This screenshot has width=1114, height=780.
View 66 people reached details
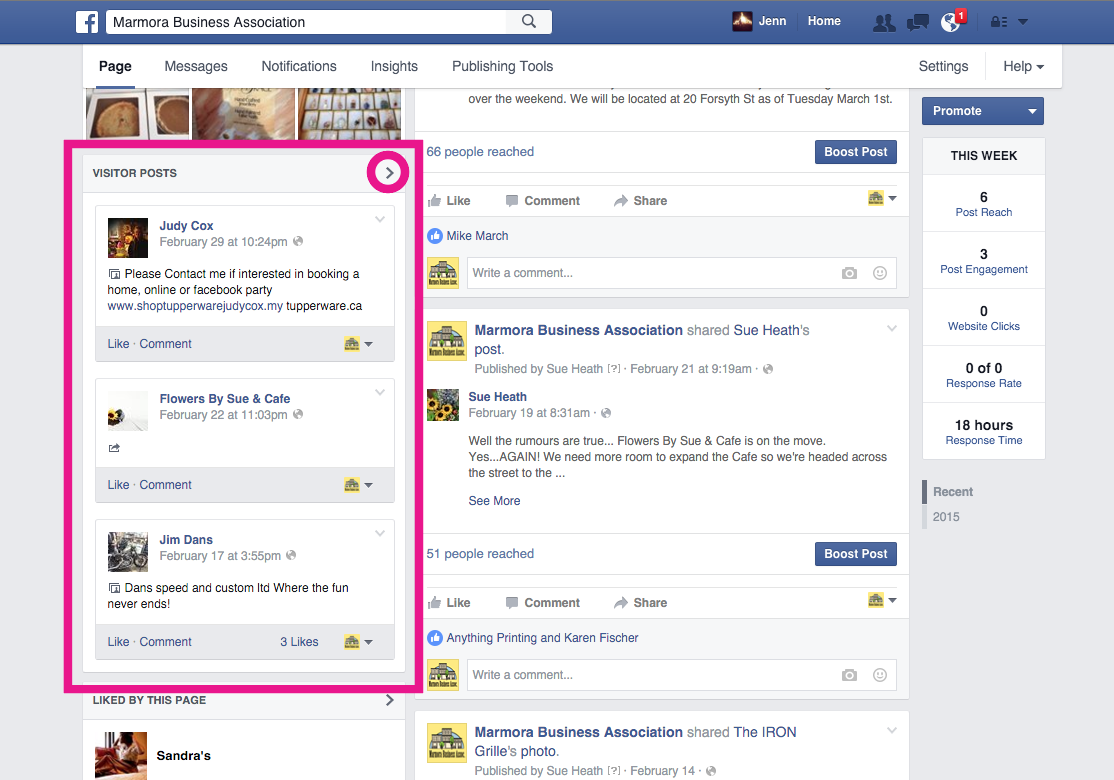[480, 152]
